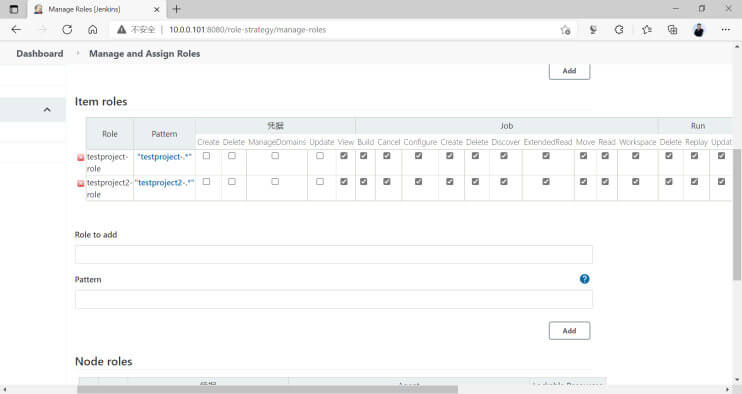Open the Dashboard breadcrumb
Image resolution: width=742 pixels, height=394 pixels.
tap(40, 53)
